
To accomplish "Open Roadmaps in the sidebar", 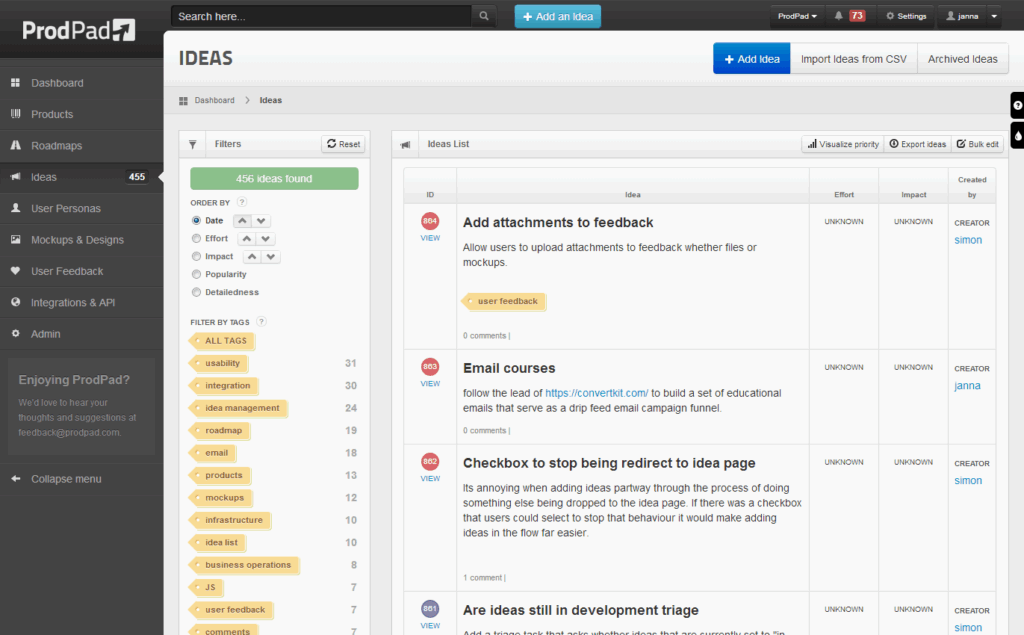I will [82, 146].
